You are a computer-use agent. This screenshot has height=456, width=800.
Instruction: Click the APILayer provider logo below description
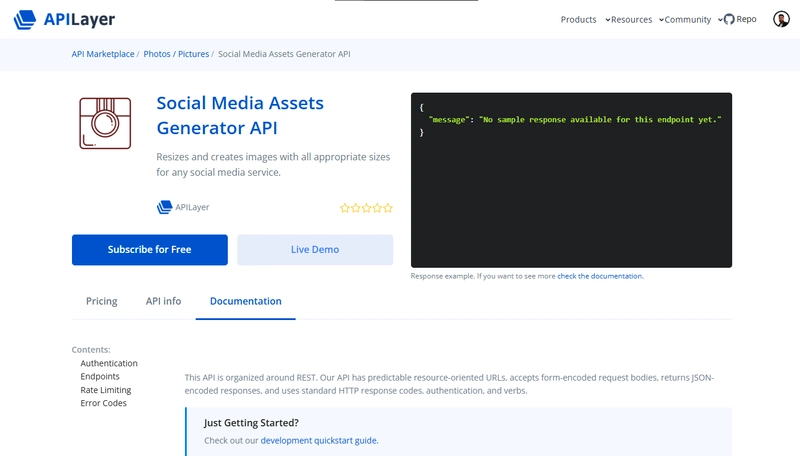pos(164,207)
